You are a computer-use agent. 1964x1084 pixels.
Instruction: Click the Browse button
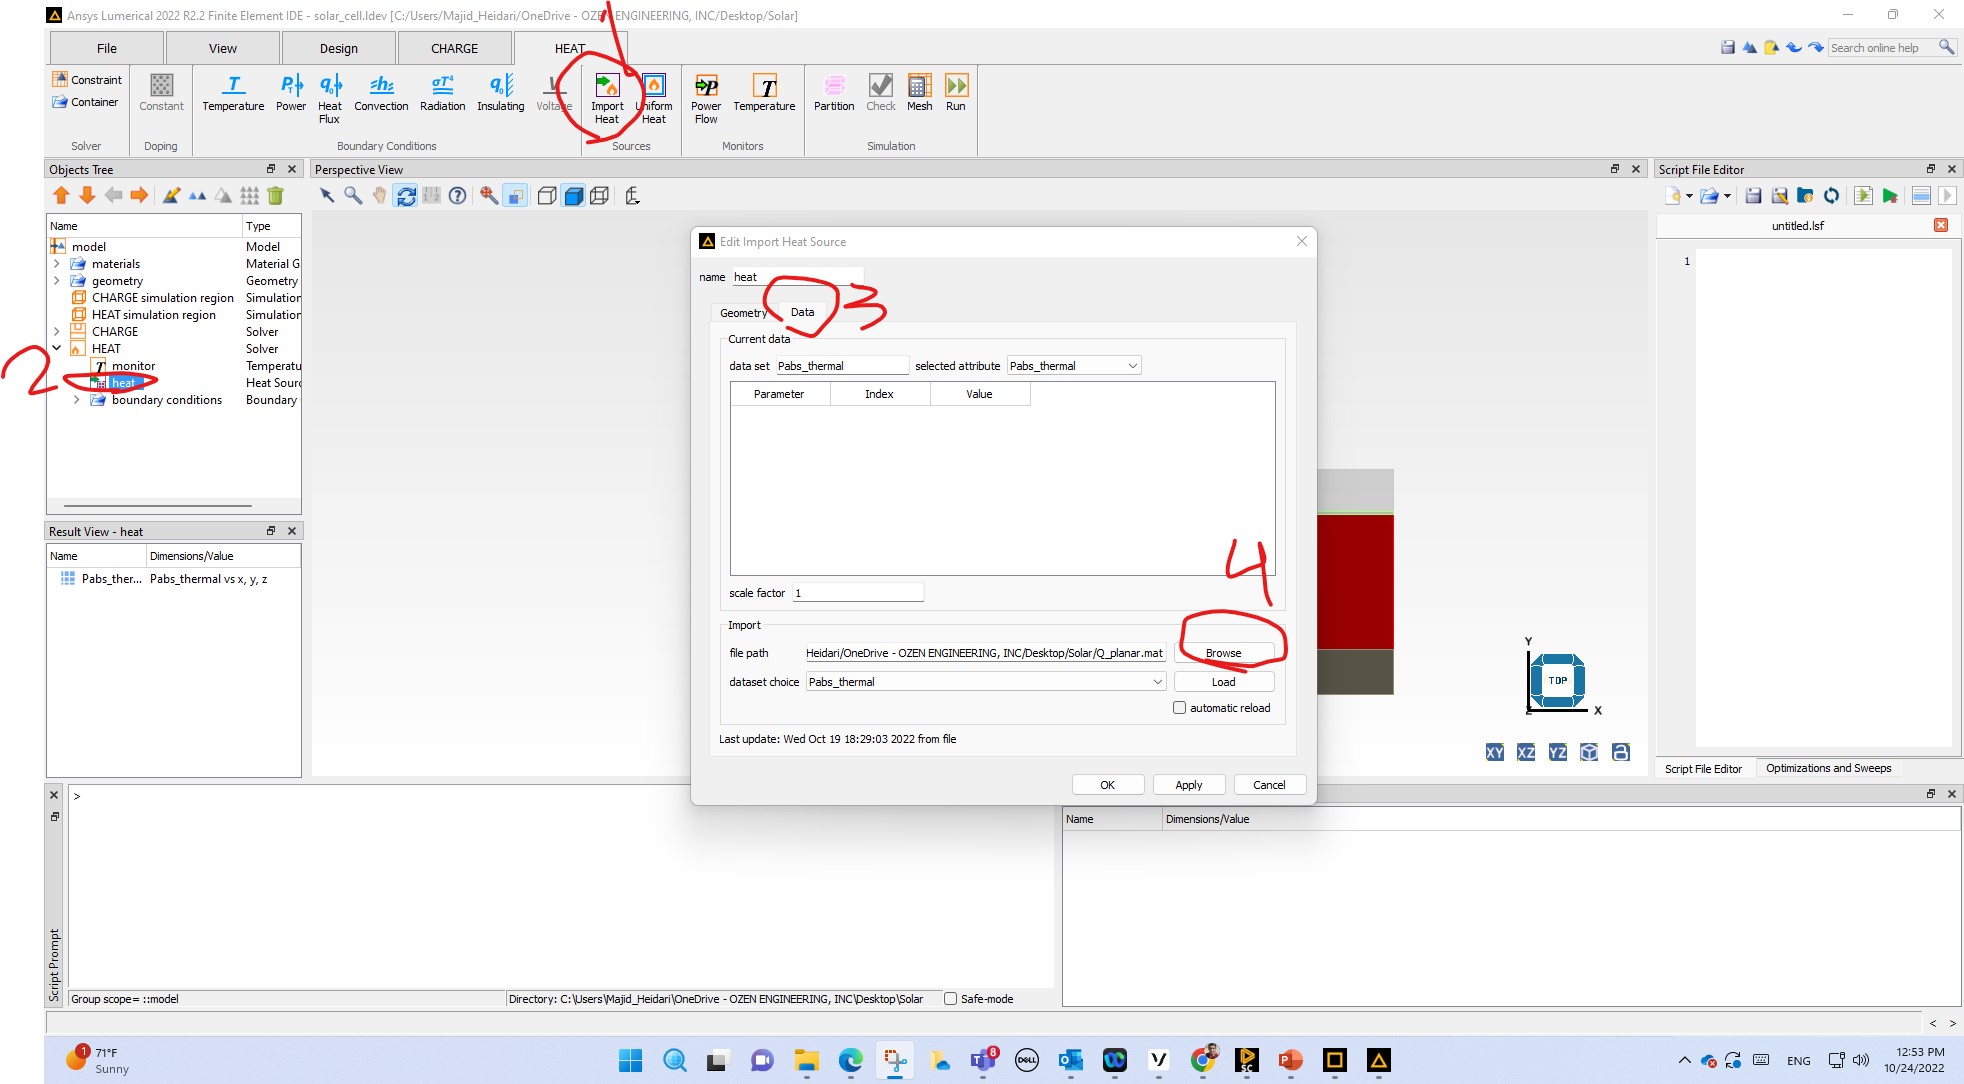coord(1223,653)
